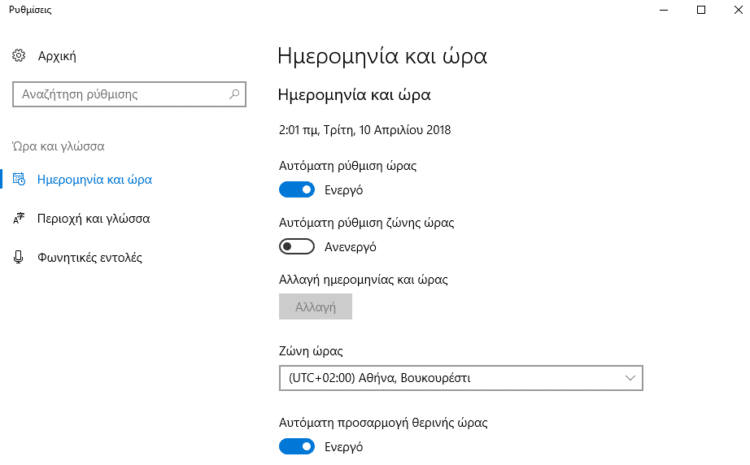This screenshot has height=465, width=750.
Task: Minimize the Ρυθμίσεις window
Action: coord(663,10)
